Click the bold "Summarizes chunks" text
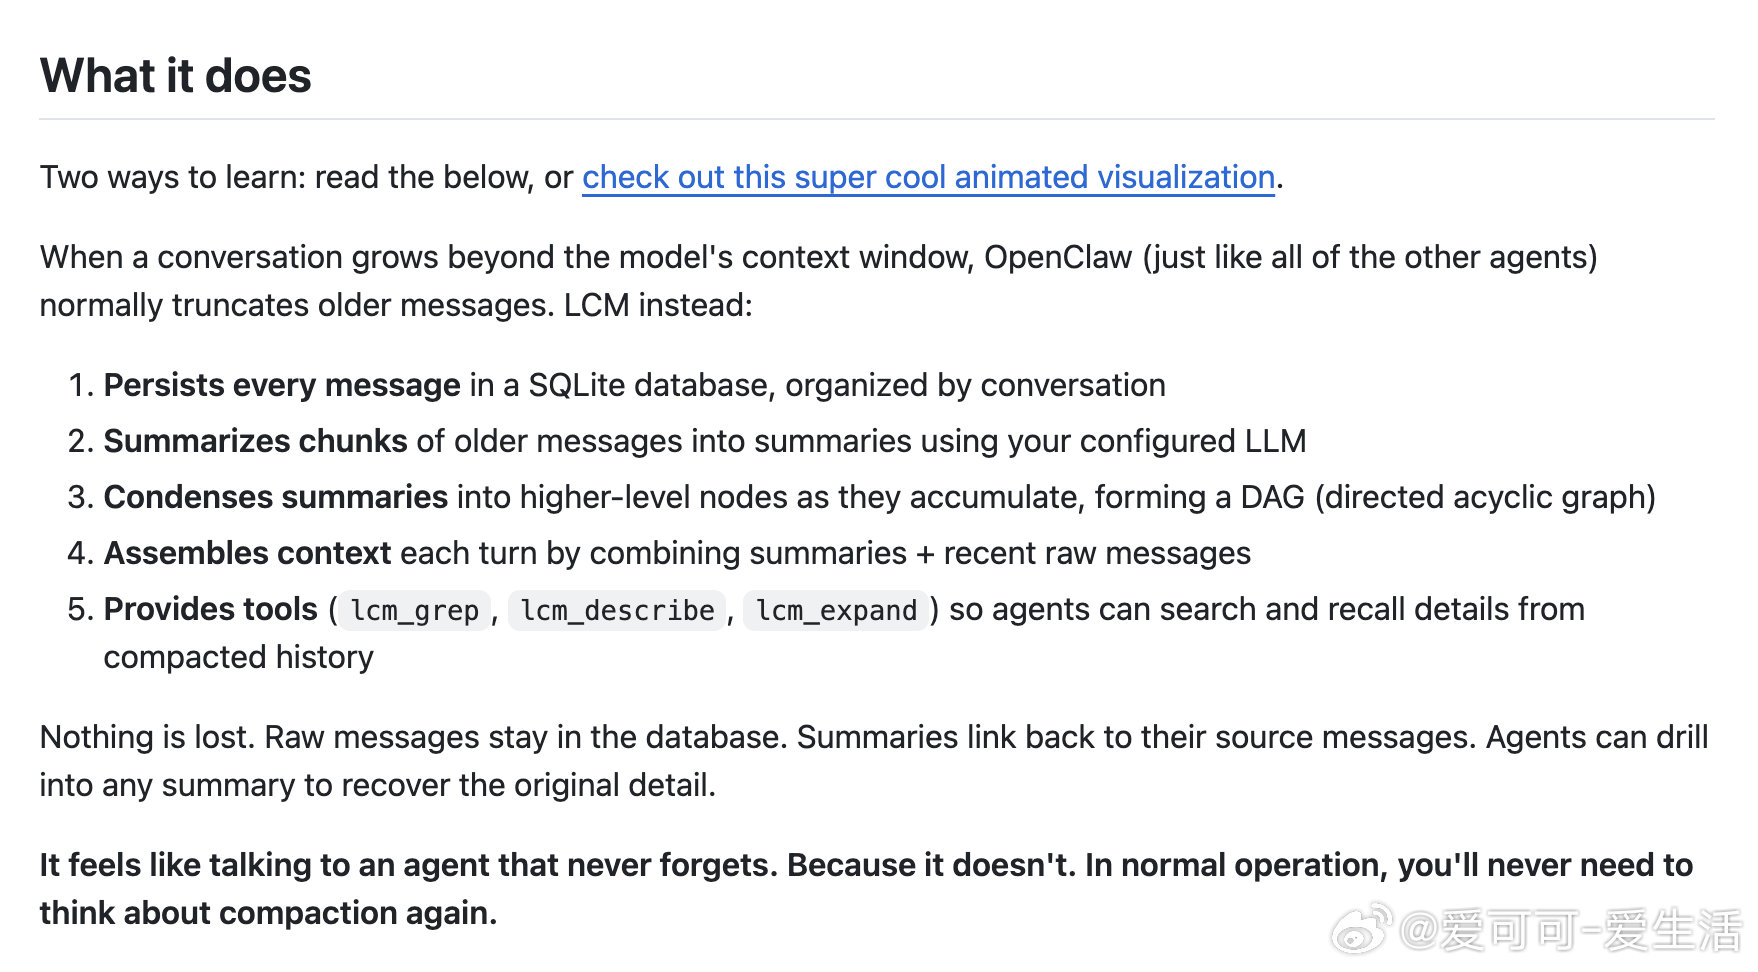1758x972 pixels. (x=255, y=441)
